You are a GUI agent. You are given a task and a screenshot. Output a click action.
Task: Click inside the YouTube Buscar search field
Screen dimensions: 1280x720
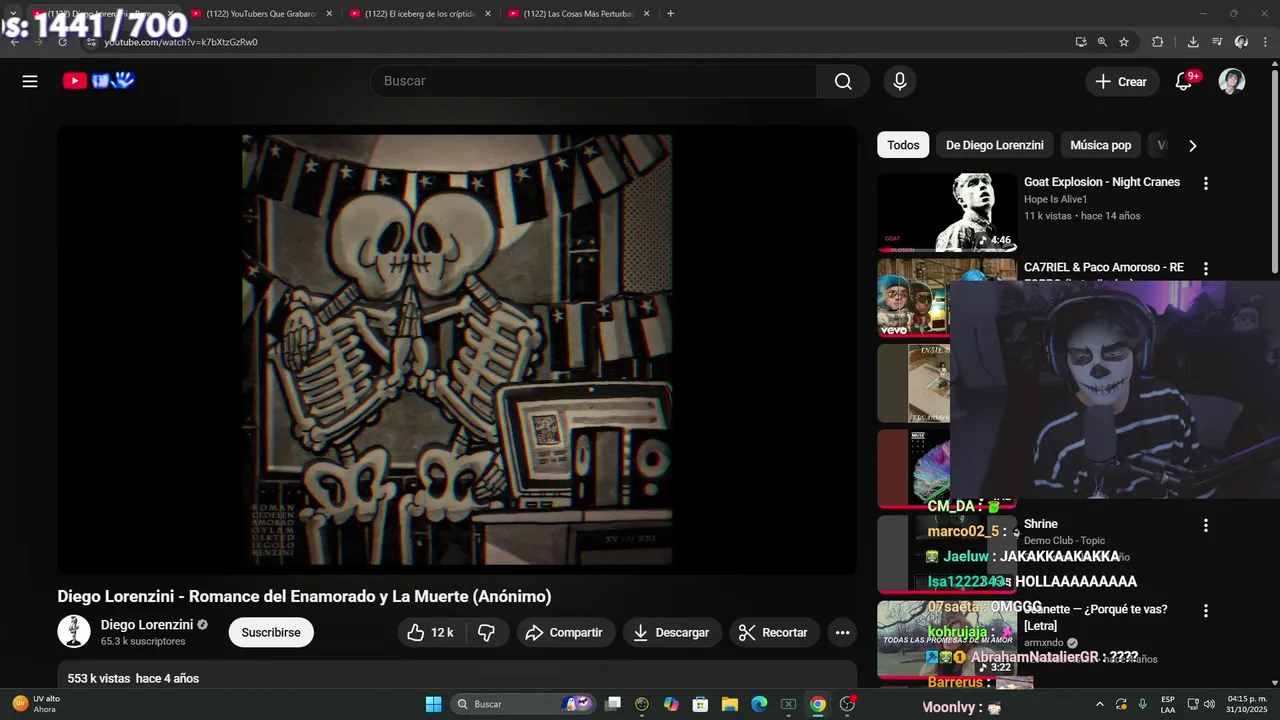594,81
